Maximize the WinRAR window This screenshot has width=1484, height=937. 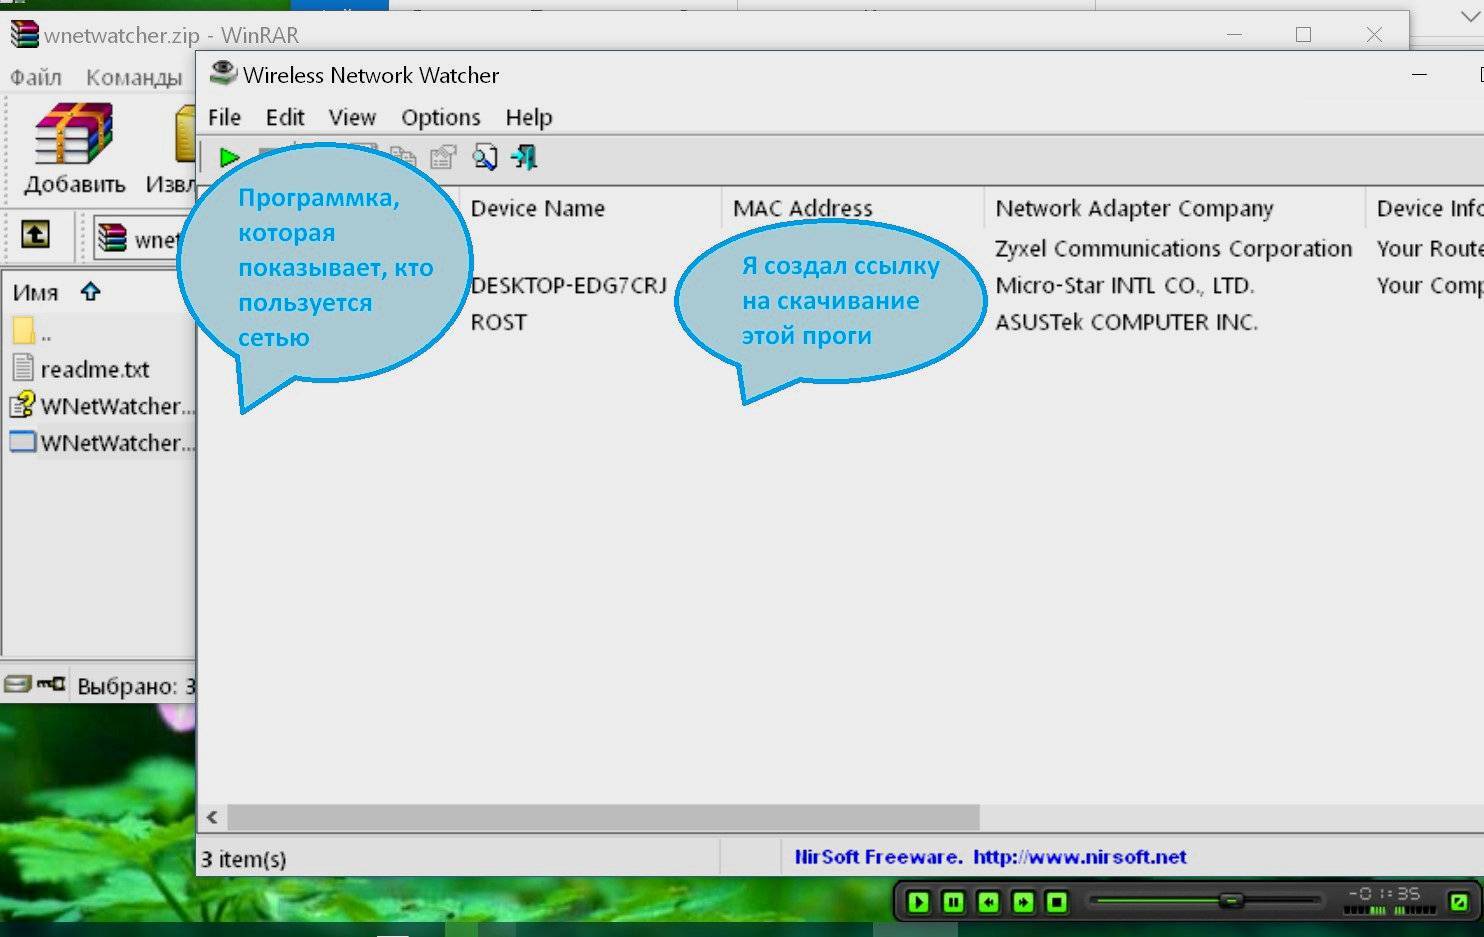pos(1303,34)
